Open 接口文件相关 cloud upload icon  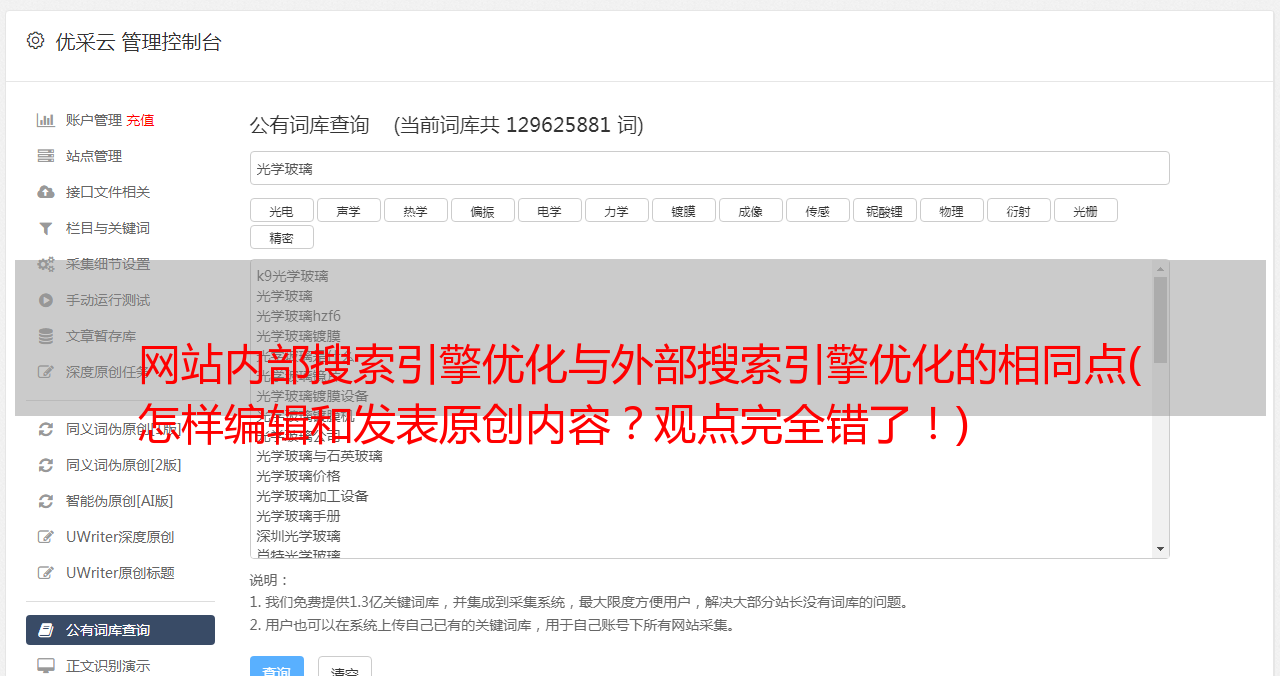pos(45,192)
